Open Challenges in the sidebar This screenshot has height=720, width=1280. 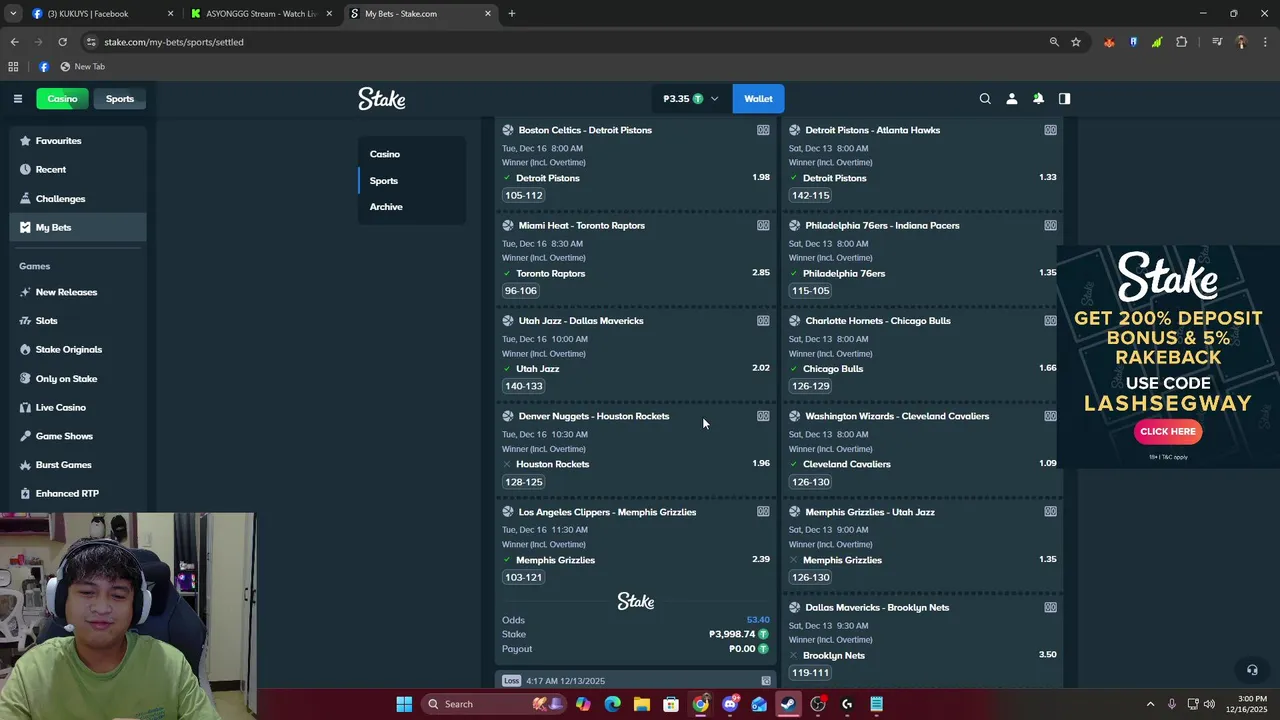click(x=78, y=199)
